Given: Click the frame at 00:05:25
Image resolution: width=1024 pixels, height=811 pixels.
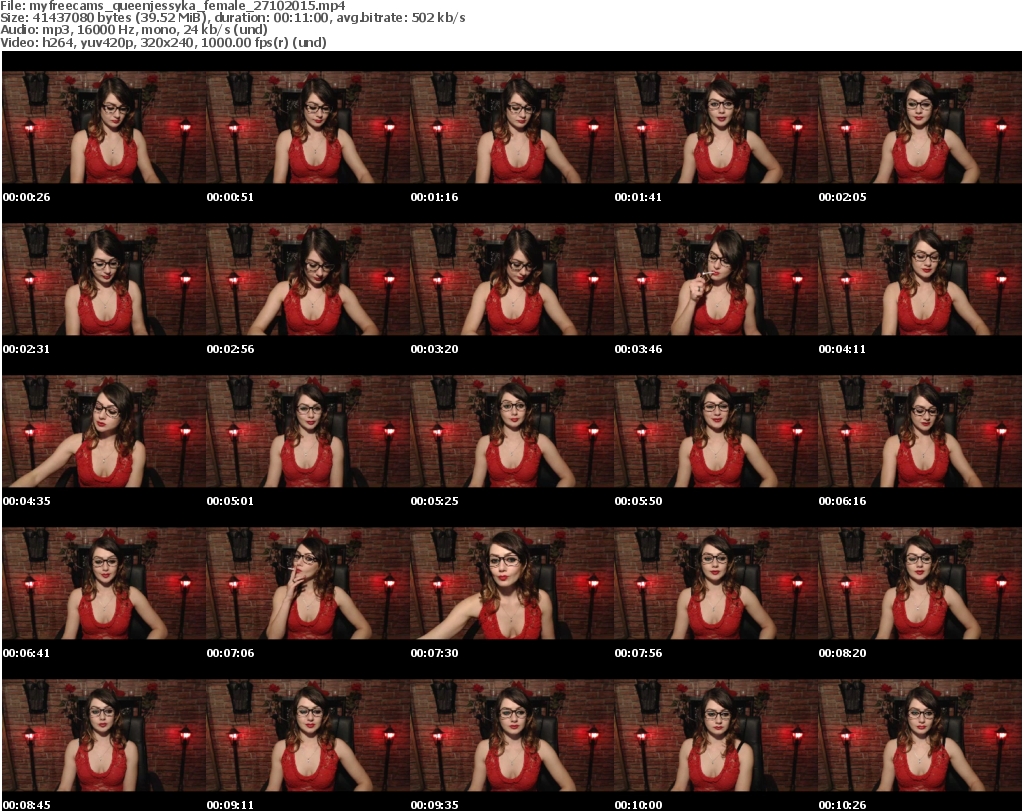Looking at the screenshot, I should tap(511, 432).
